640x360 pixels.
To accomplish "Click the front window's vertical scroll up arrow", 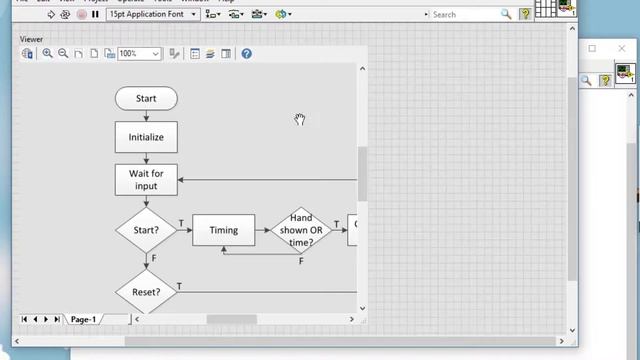I will pyautogui.click(x=572, y=29).
